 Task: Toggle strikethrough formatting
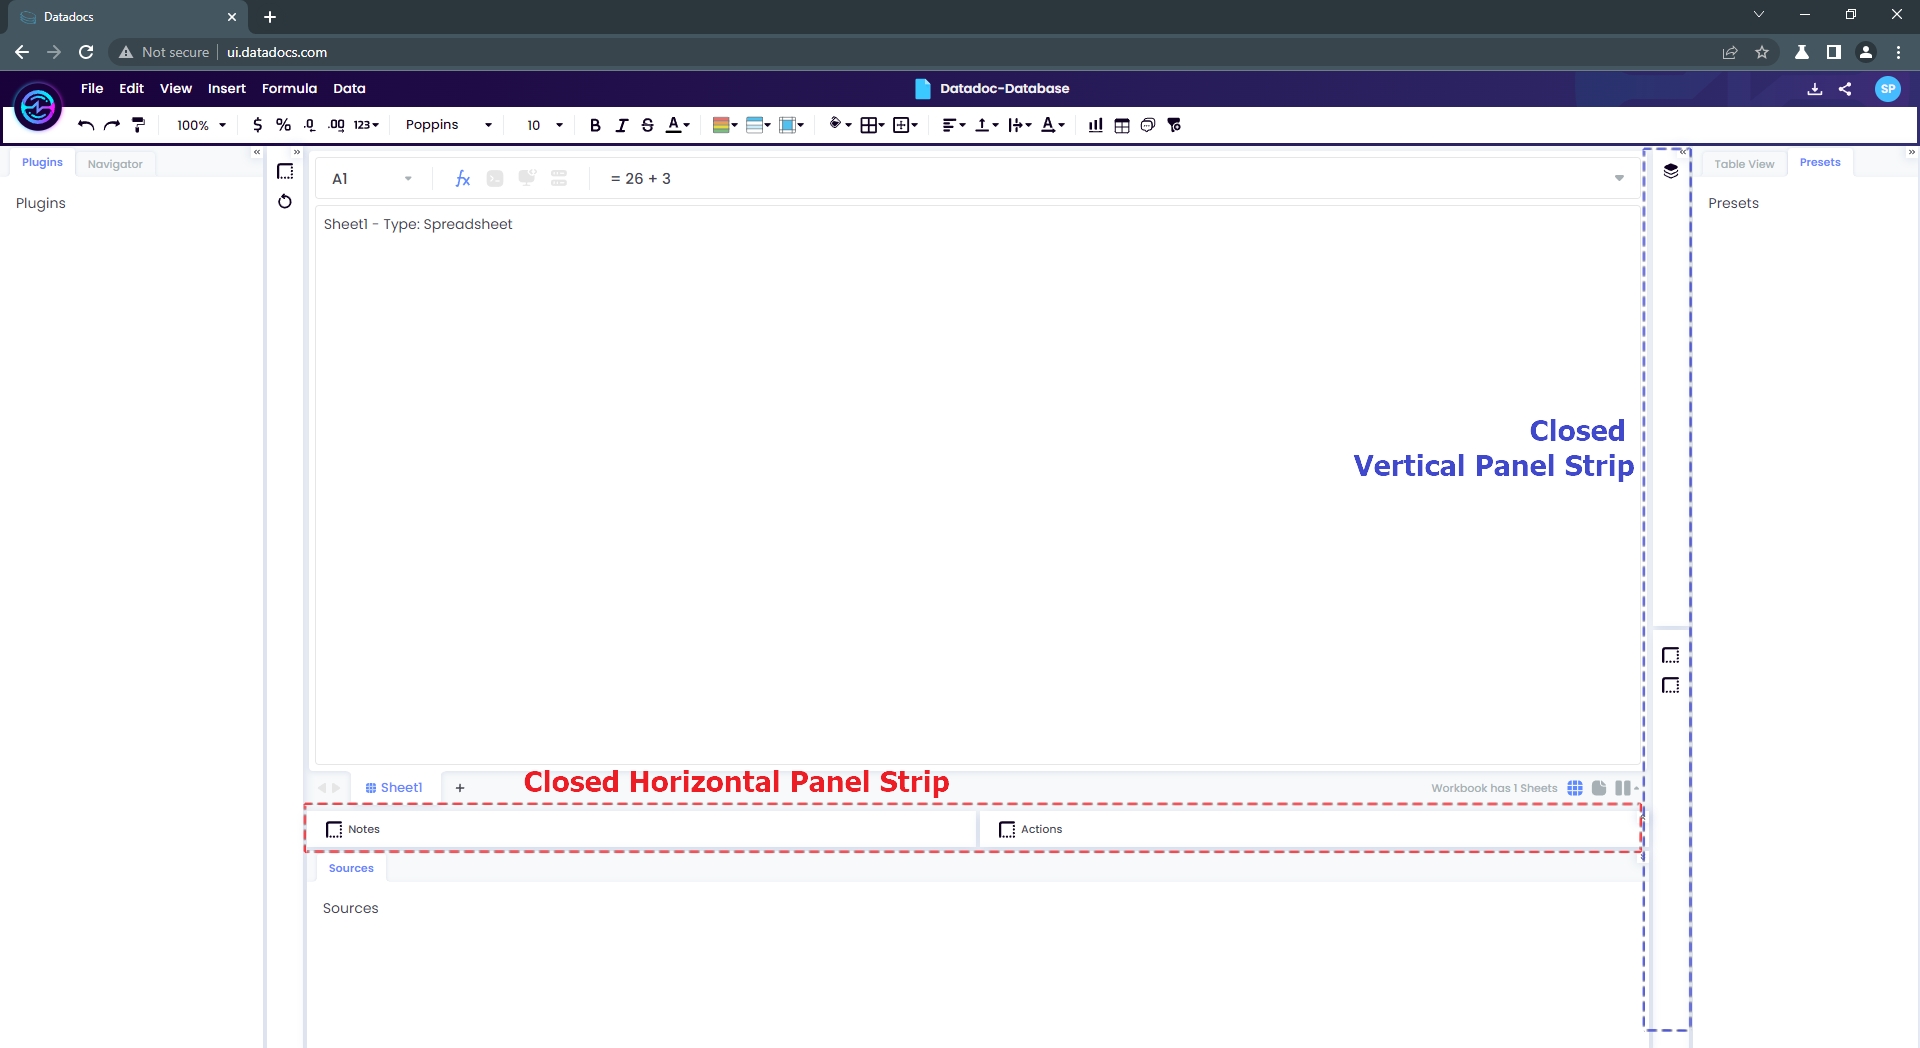[x=647, y=125]
